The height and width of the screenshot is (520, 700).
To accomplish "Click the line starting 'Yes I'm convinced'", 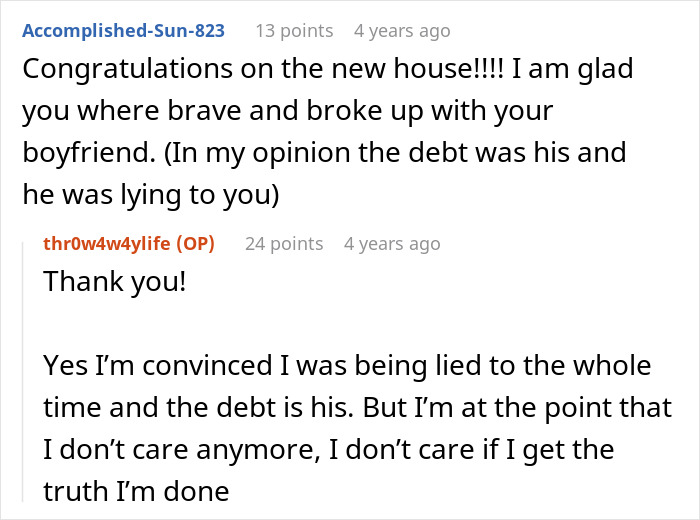I will [347, 367].
